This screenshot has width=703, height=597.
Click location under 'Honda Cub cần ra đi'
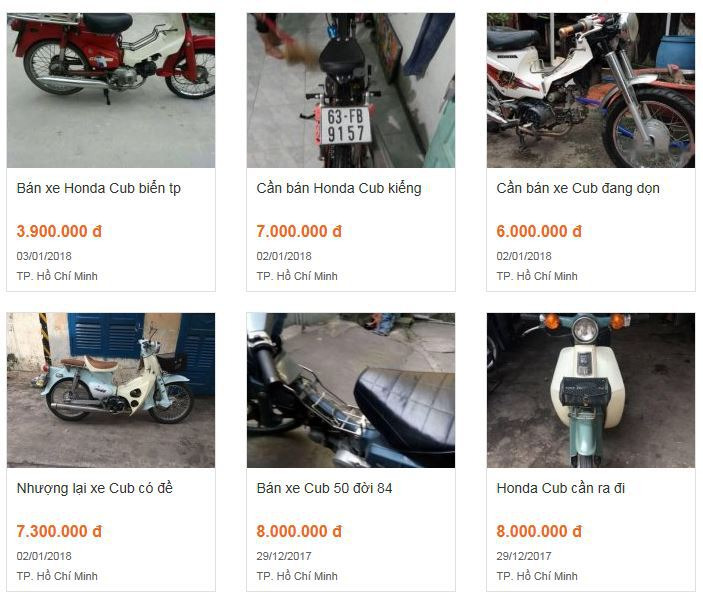point(537,576)
